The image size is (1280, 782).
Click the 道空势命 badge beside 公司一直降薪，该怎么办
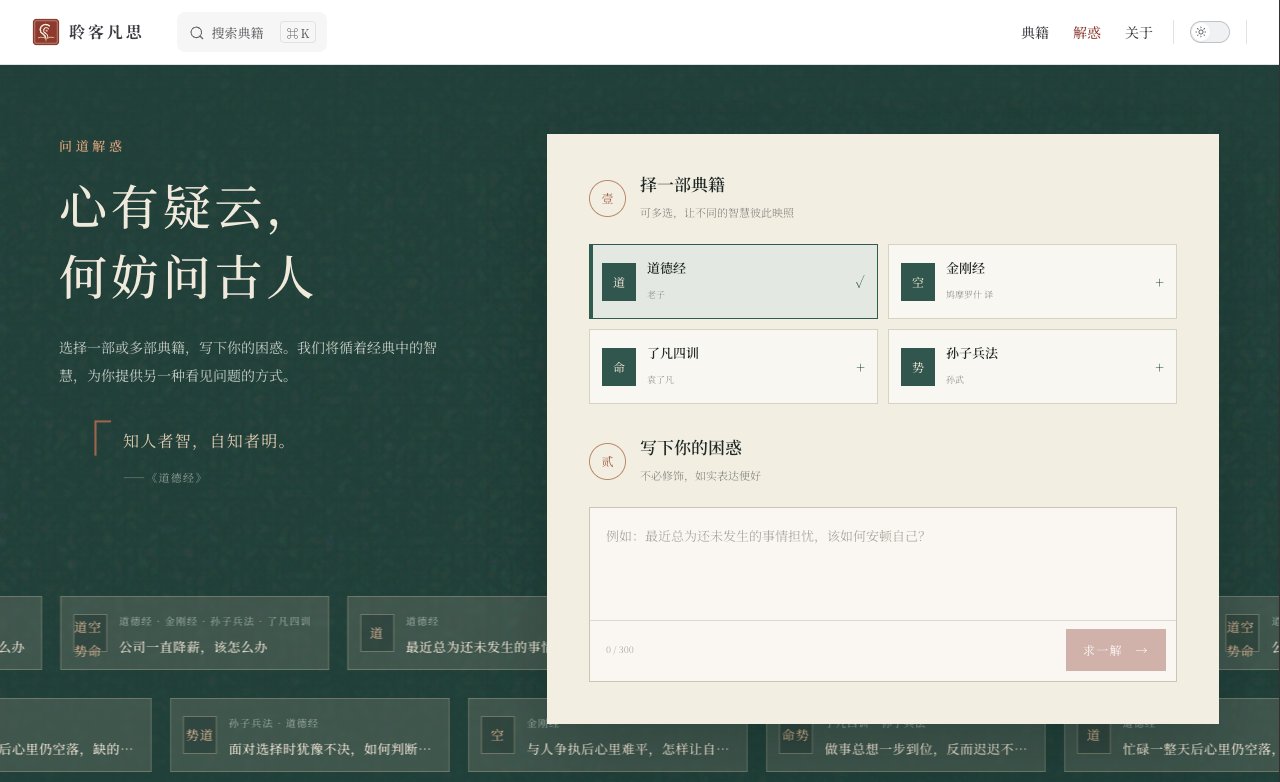[x=89, y=633]
